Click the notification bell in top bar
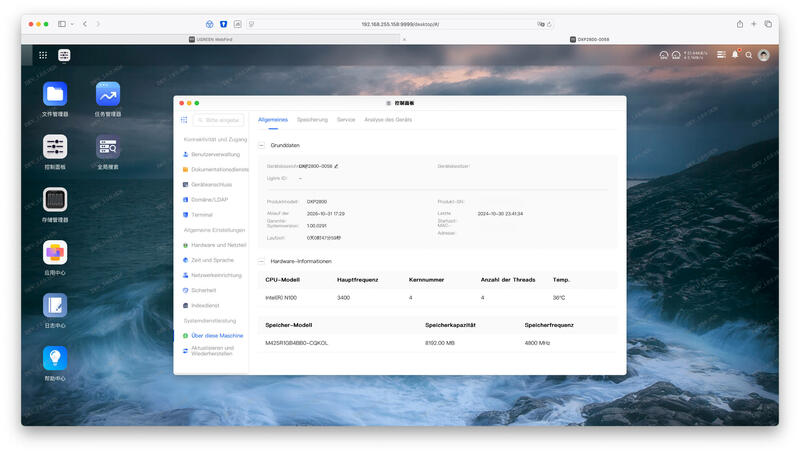The image size is (800, 454). [735, 55]
